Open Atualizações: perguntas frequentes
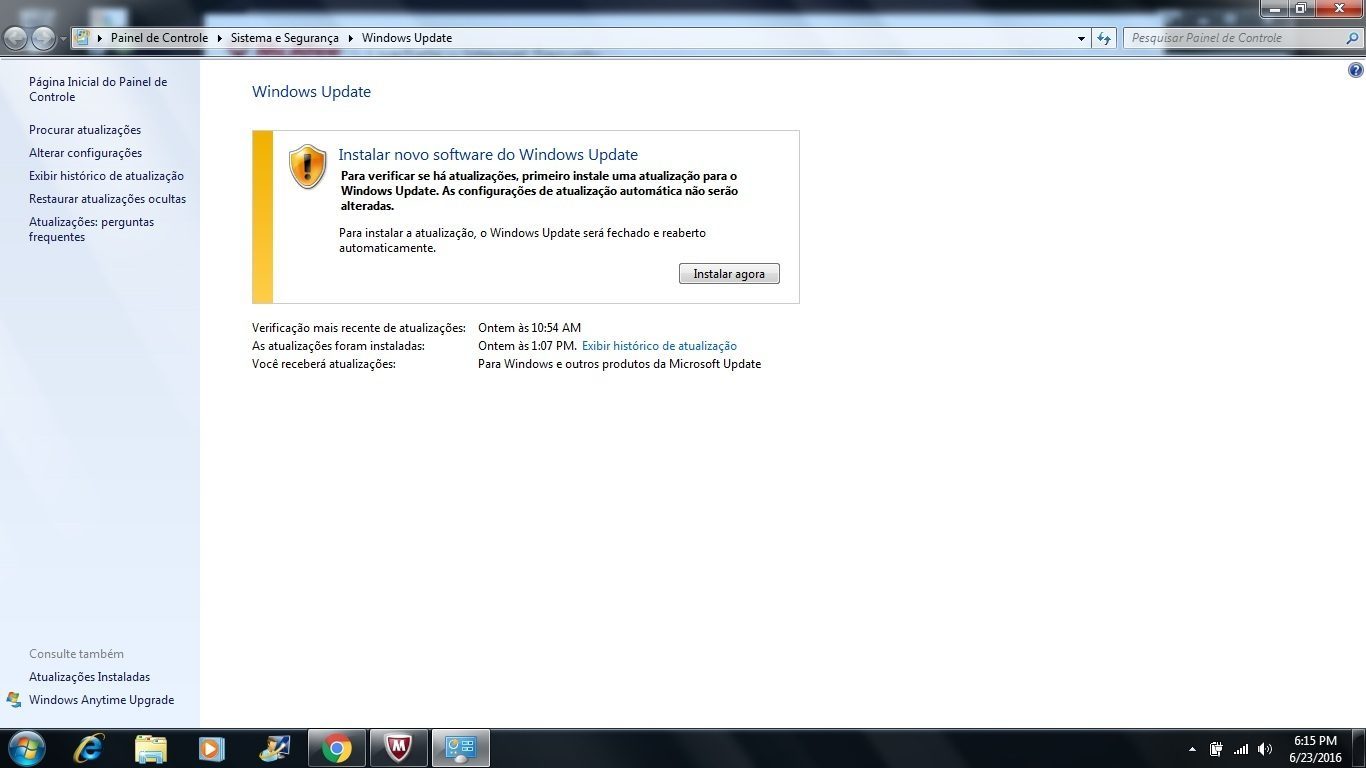 pos(91,230)
